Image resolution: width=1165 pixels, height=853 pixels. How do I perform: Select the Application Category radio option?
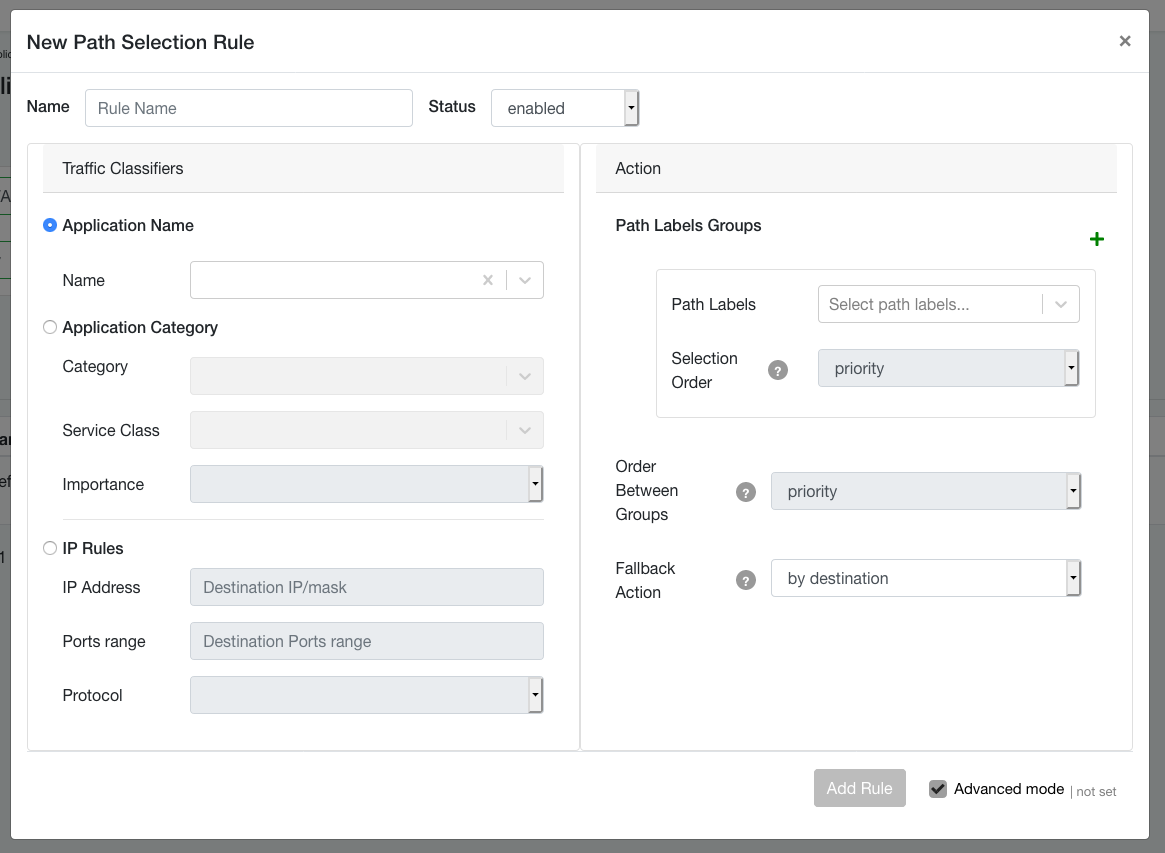click(50, 328)
